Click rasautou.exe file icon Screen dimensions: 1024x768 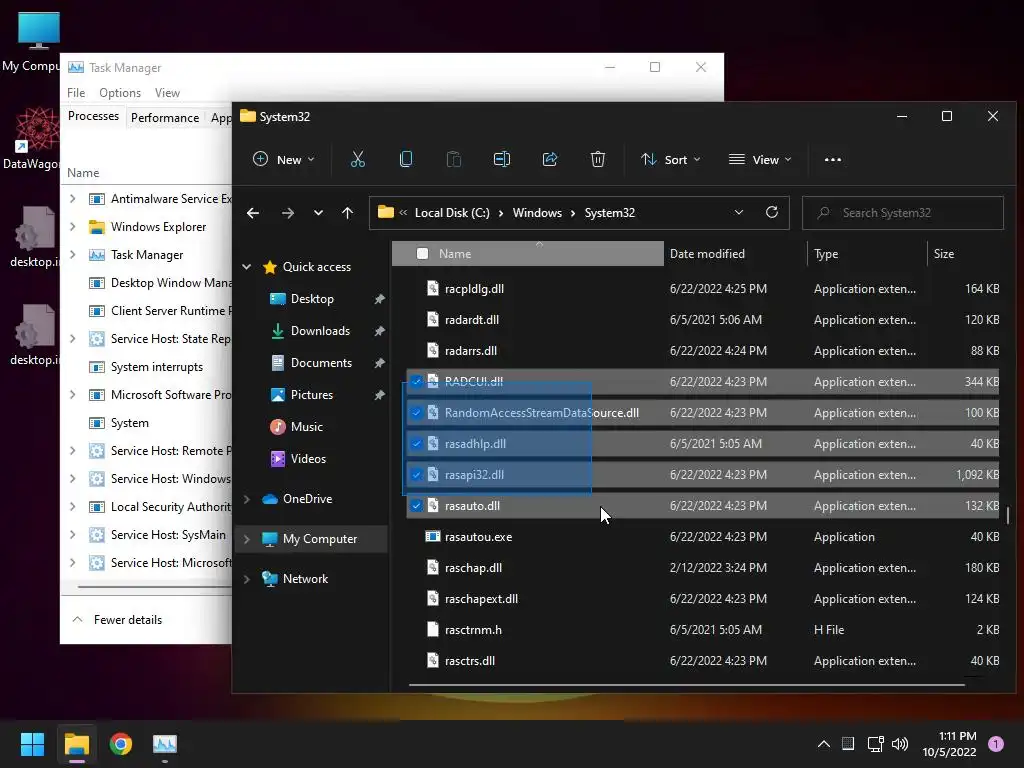point(432,537)
